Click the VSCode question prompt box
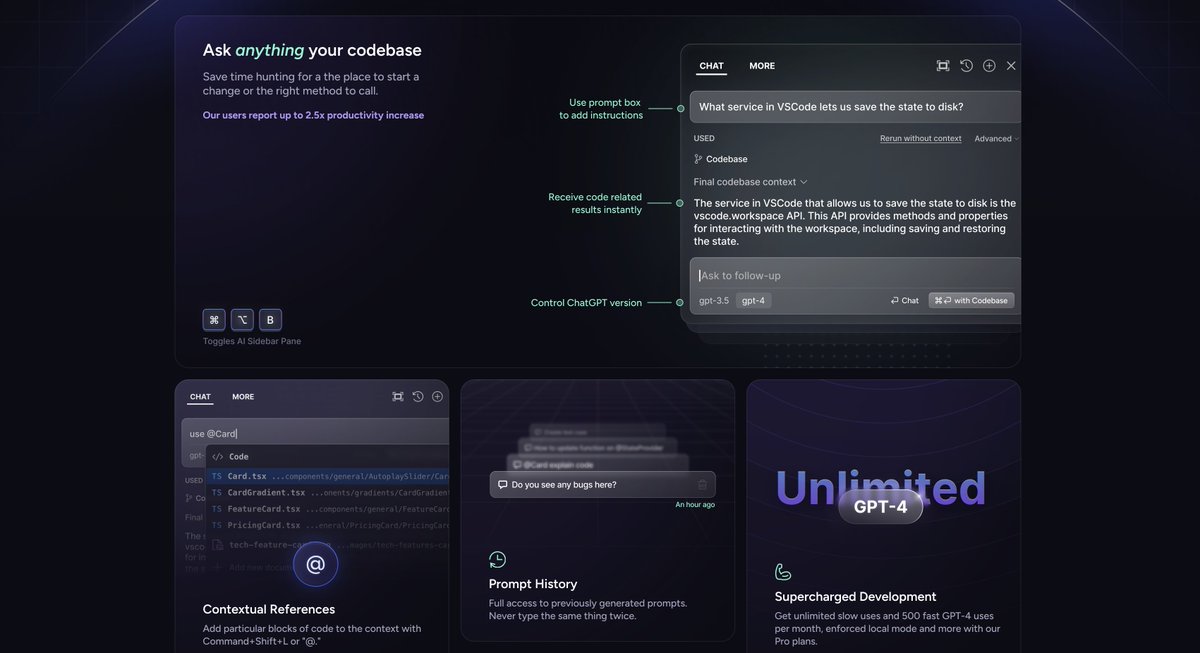 (856, 107)
